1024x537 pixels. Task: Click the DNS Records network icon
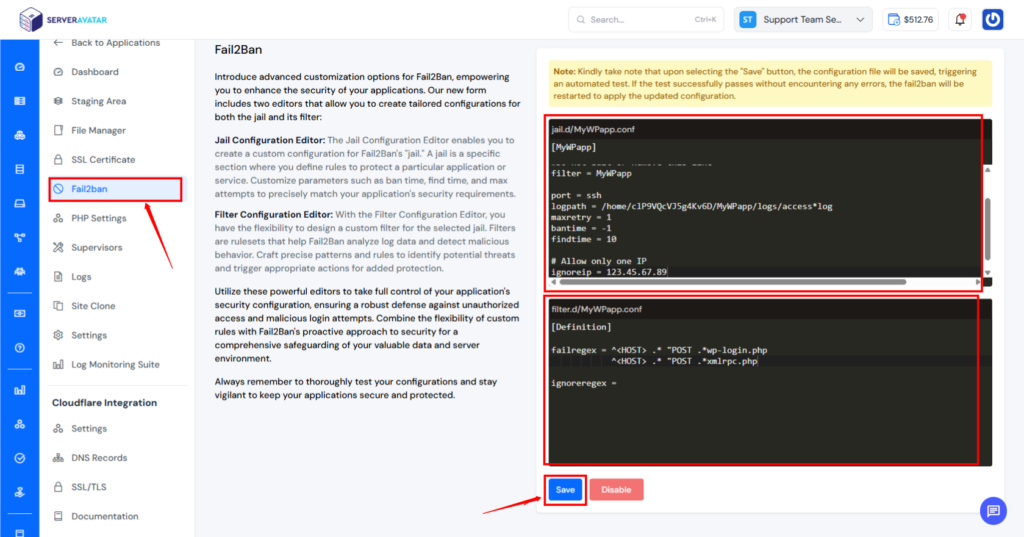pyautogui.click(x=58, y=458)
